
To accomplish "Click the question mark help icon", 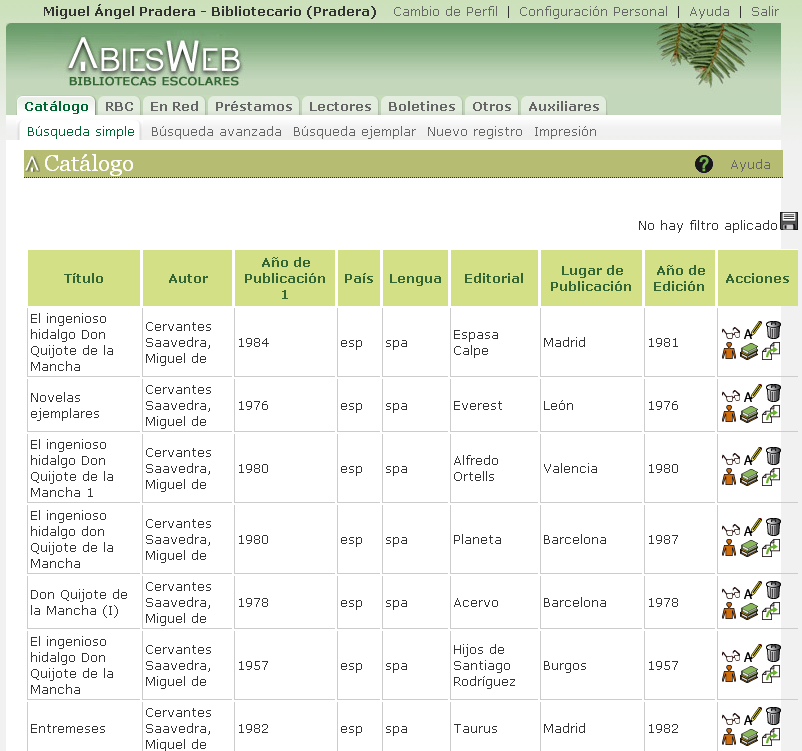I will 704,164.
